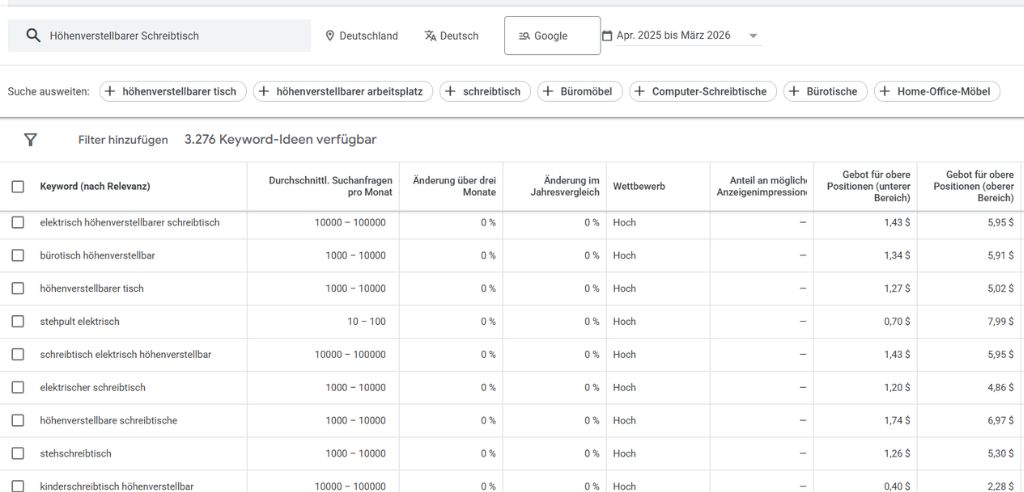Check the row kinderschreibtisch höhenverstellbar
This screenshot has height=492, width=1024.
18,486
